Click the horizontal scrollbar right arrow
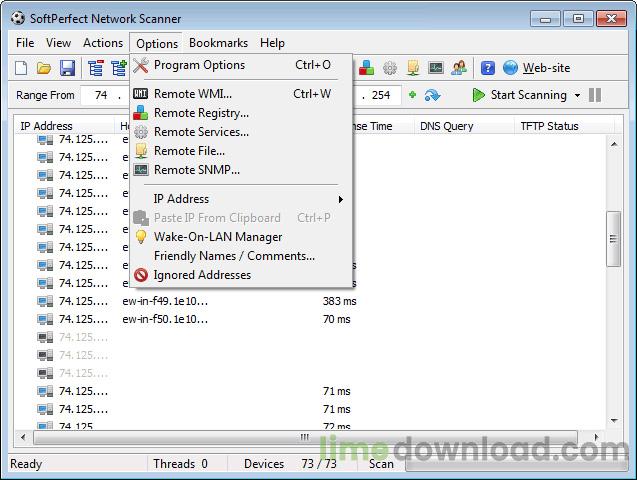The height and width of the screenshot is (480, 637). [596, 437]
